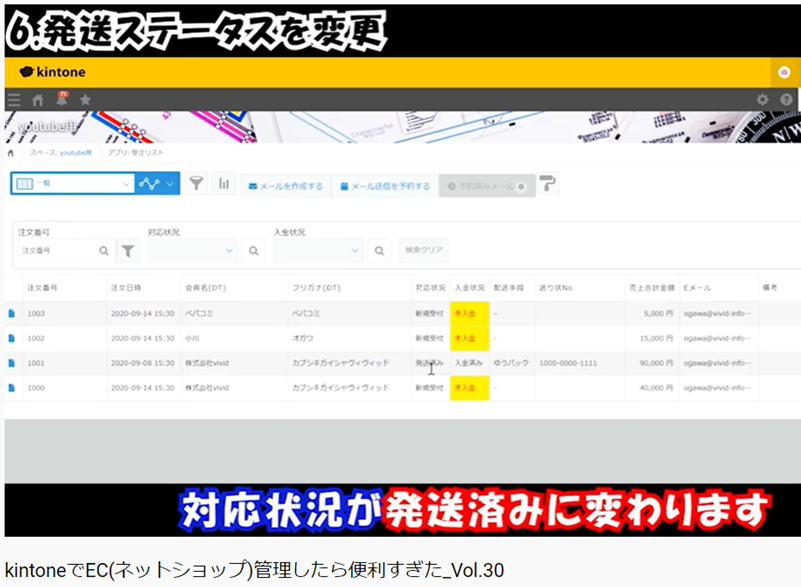Open the kintone hamburger menu
Viewport: 801px width, 587px height.
pos(13,98)
